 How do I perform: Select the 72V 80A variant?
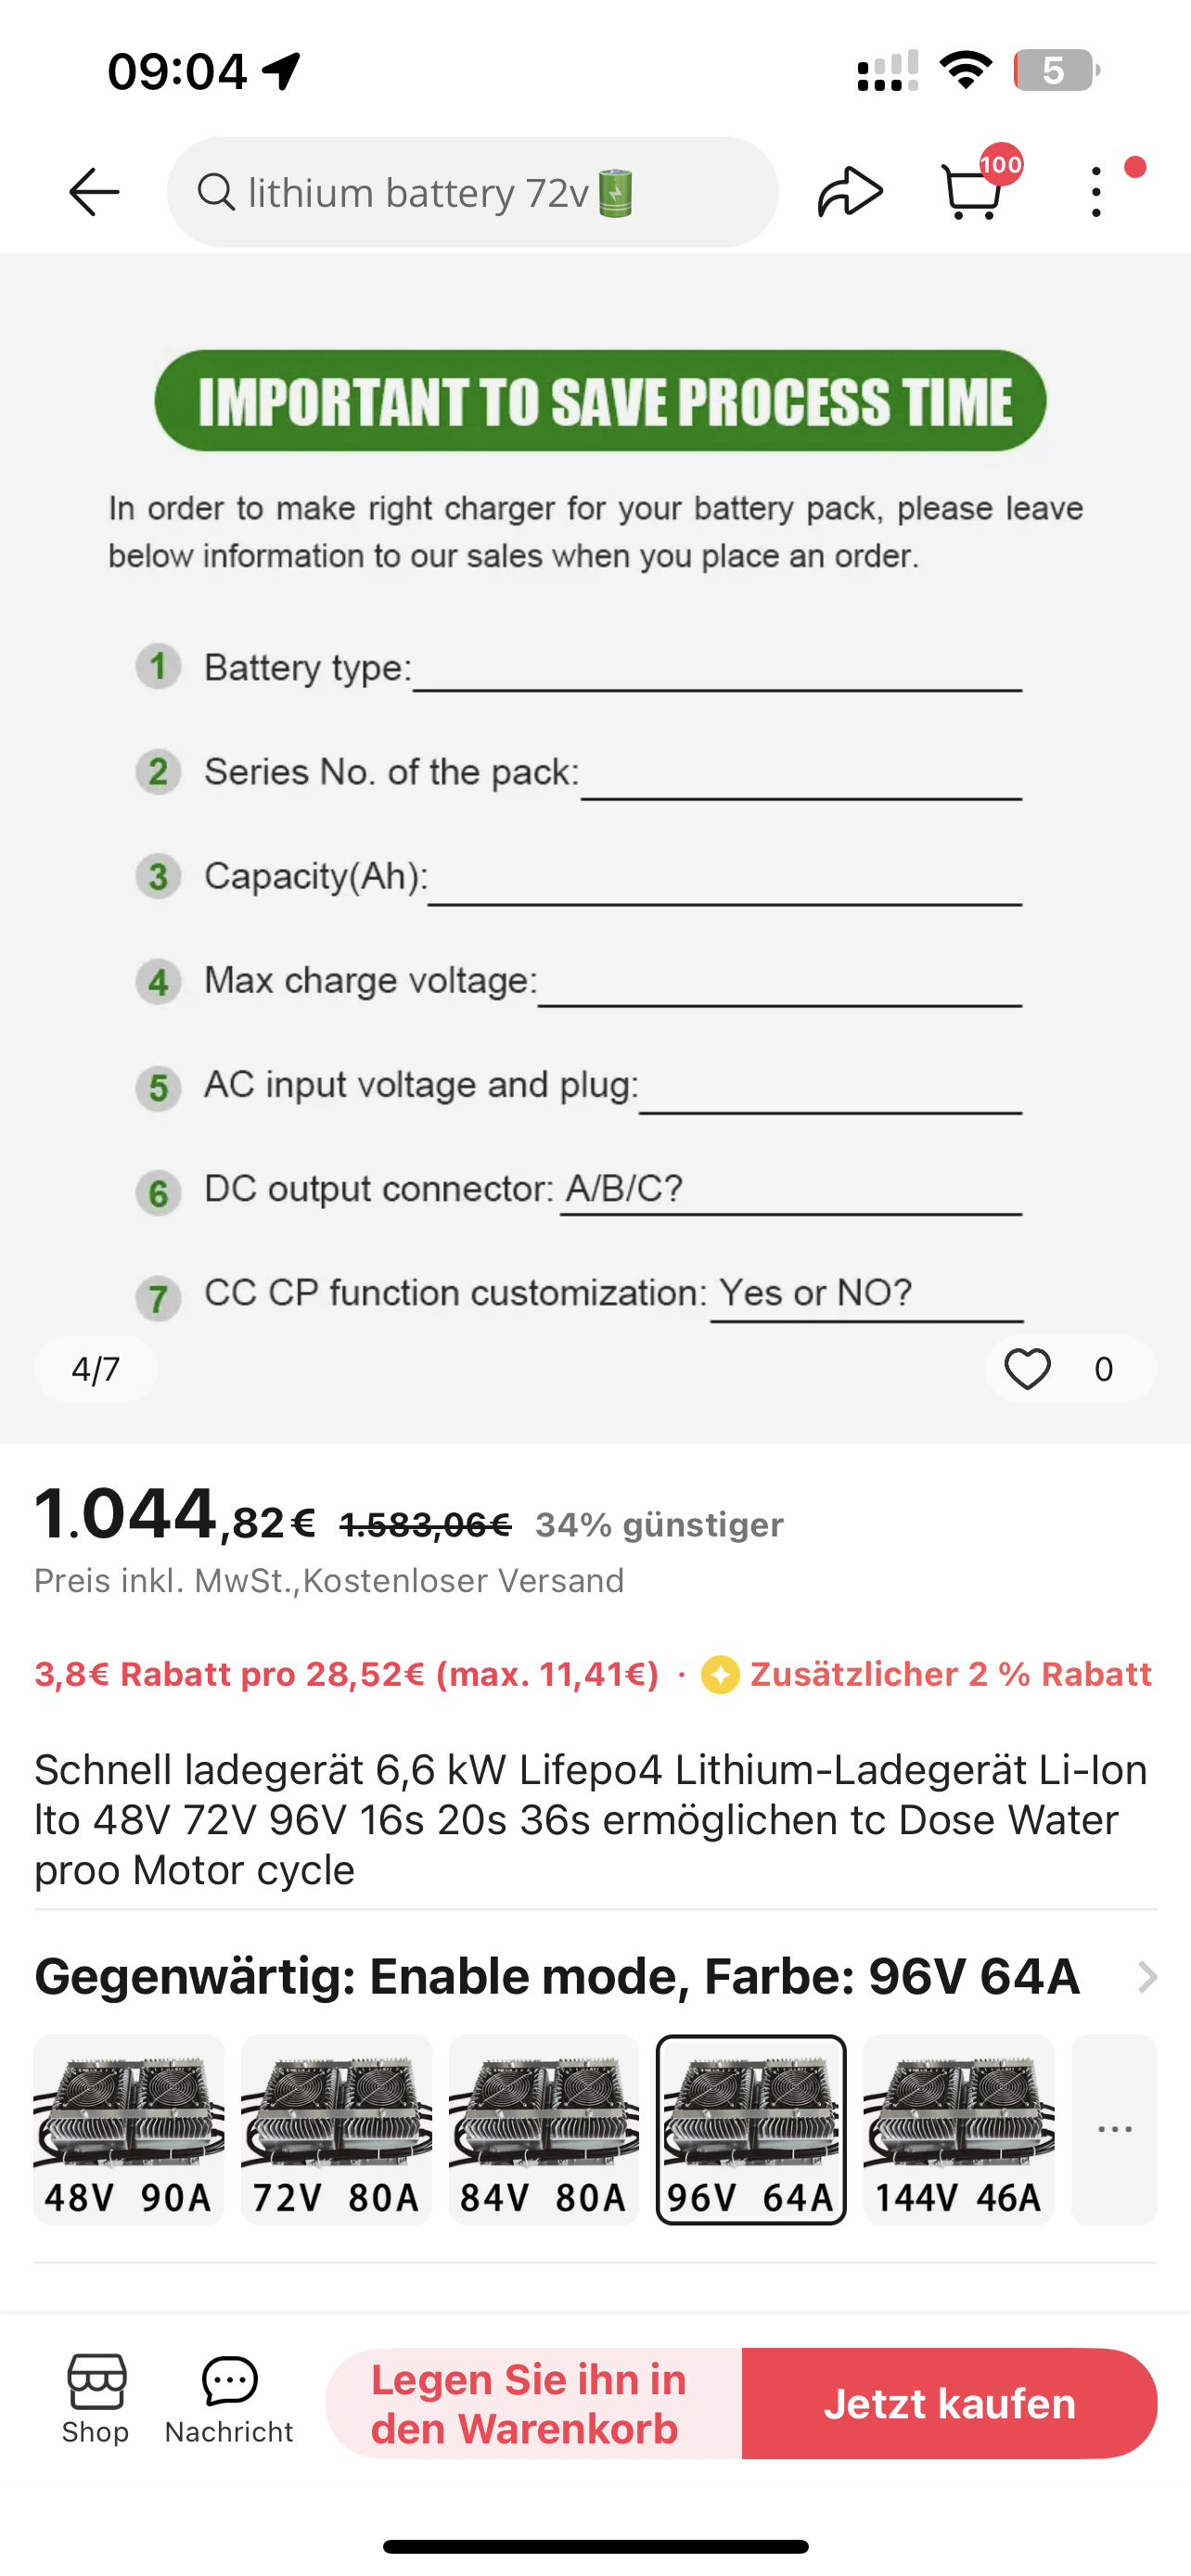click(x=336, y=2130)
